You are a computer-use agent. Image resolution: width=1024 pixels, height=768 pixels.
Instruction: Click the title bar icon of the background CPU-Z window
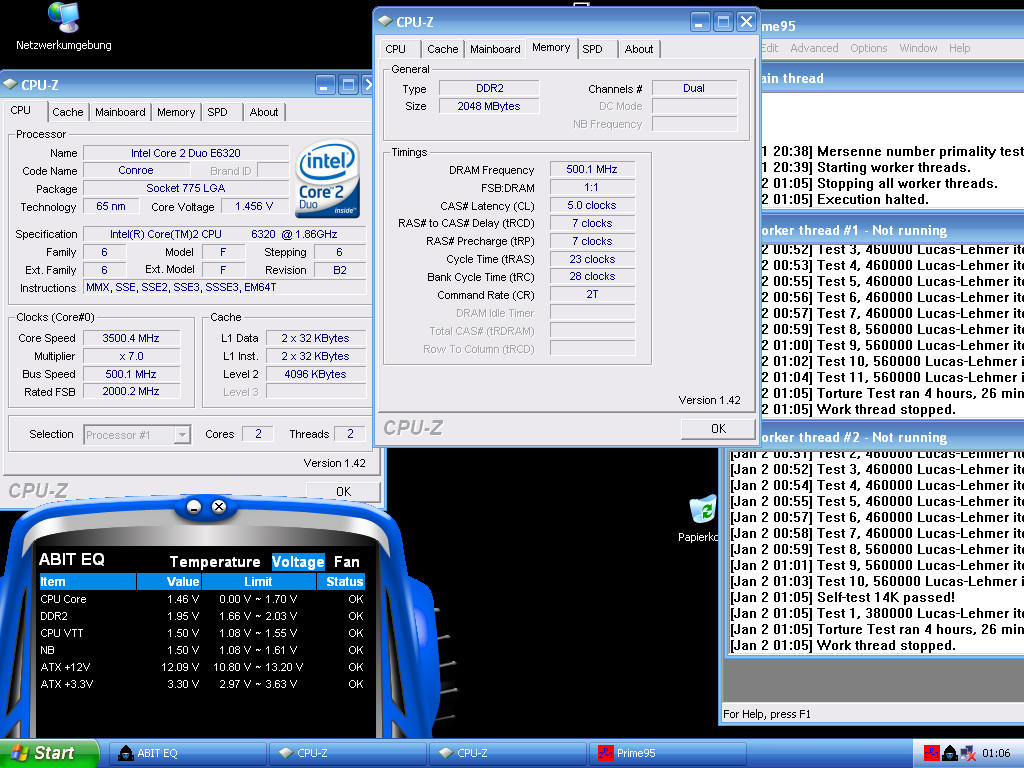[10, 84]
